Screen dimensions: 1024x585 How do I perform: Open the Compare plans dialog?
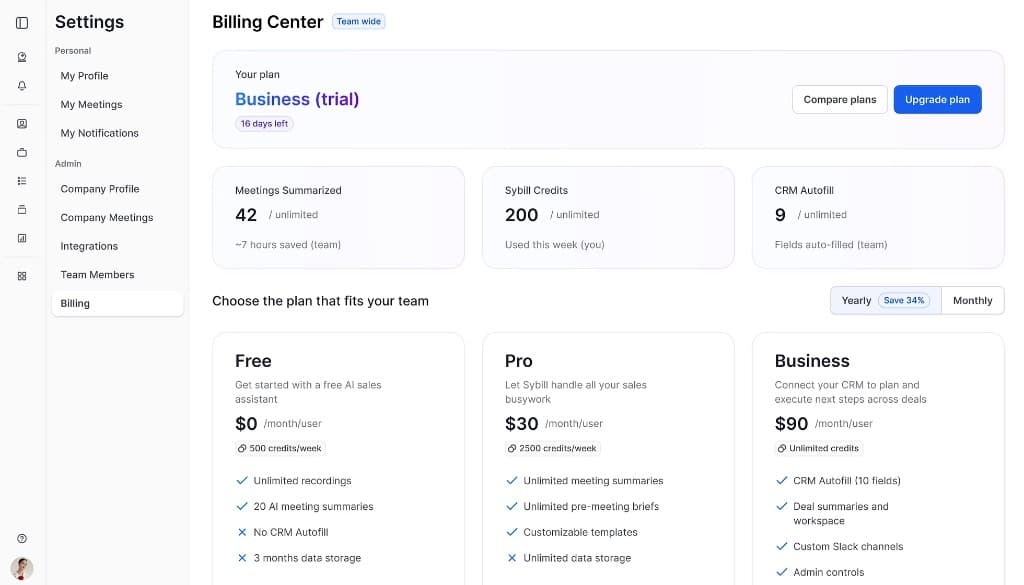point(840,99)
